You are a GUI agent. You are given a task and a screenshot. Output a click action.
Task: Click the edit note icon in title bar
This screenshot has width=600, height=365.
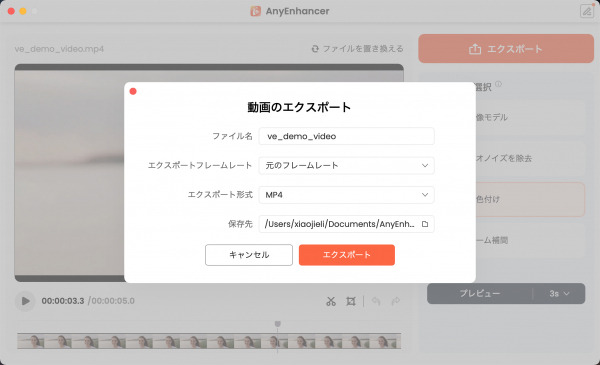587,11
